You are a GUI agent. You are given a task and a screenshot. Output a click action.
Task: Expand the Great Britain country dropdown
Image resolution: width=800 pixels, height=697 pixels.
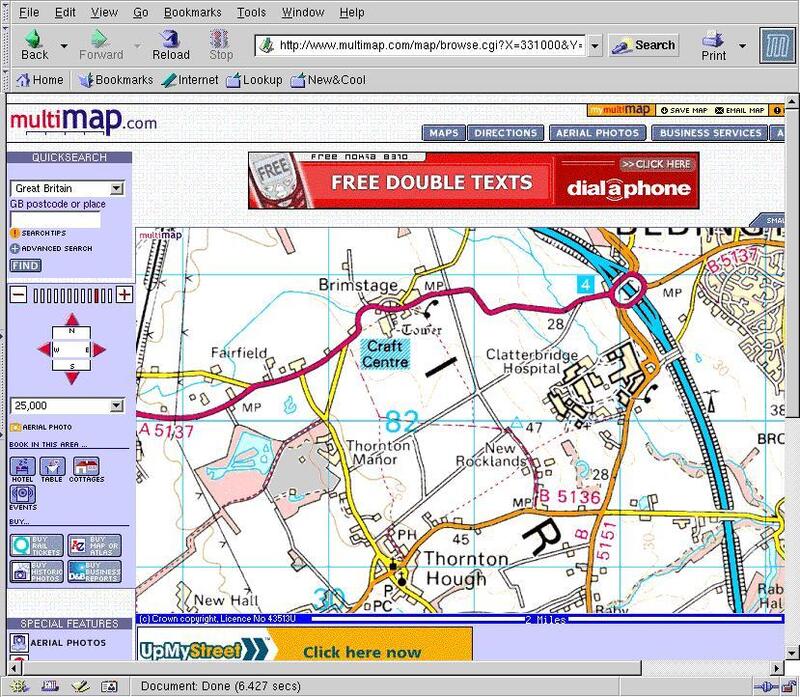pos(117,188)
